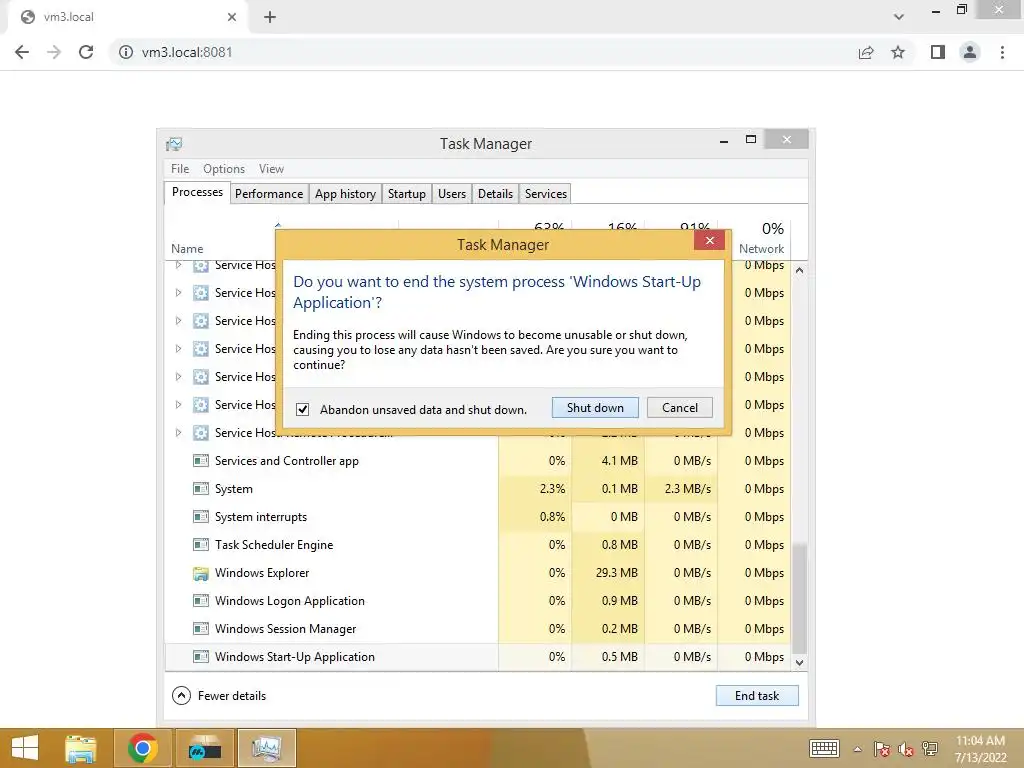Click 2.3% CPU value of System
Viewport: 1024px width, 768px height.
[x=552, y=488]
